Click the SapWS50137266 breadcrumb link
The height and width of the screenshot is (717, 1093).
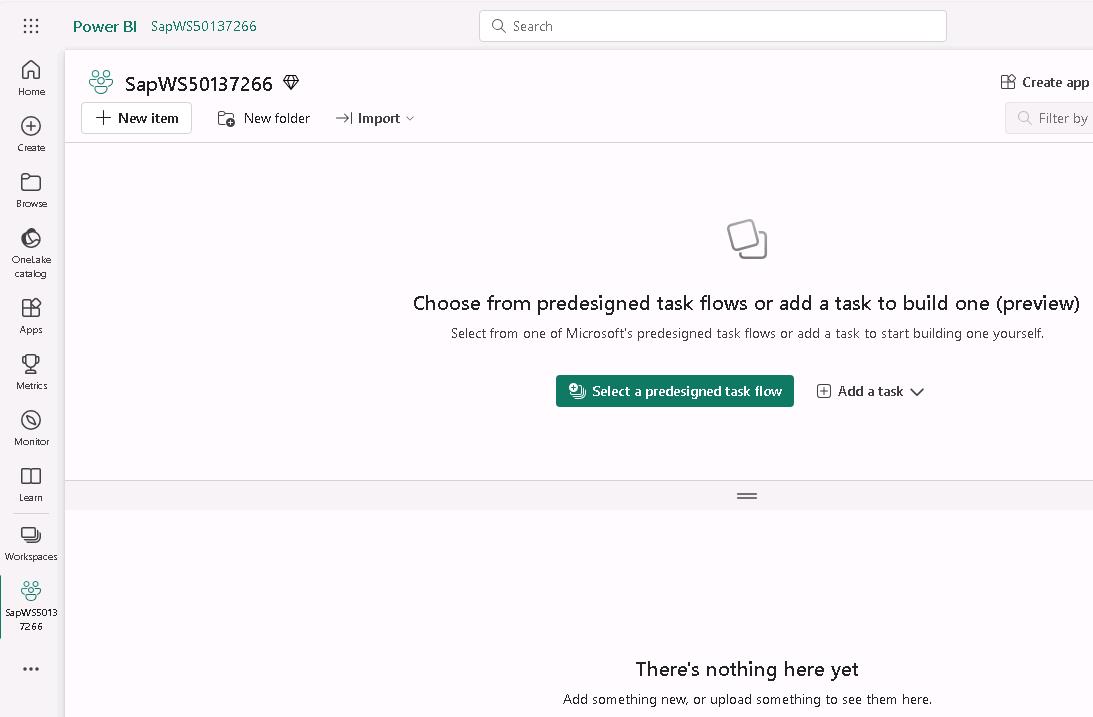pyautogui.click(x=204, y=26)
